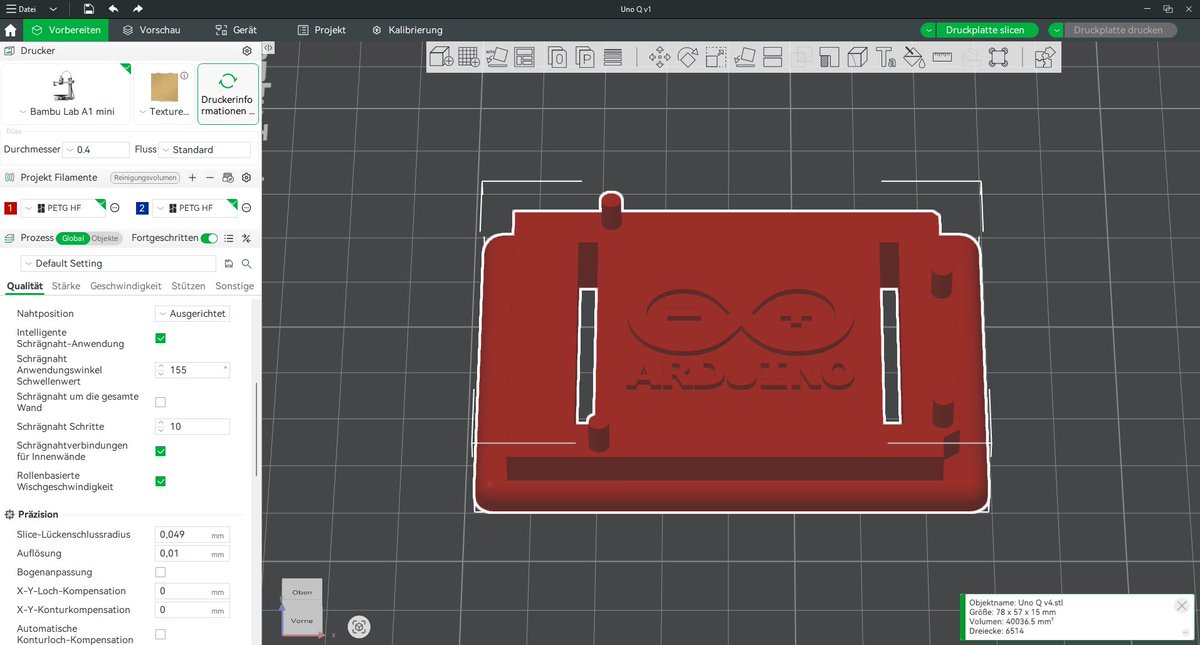The height and width of the screenshot is (645, 1200).
Task: Select the Cut tool
Action: [771, 57]
